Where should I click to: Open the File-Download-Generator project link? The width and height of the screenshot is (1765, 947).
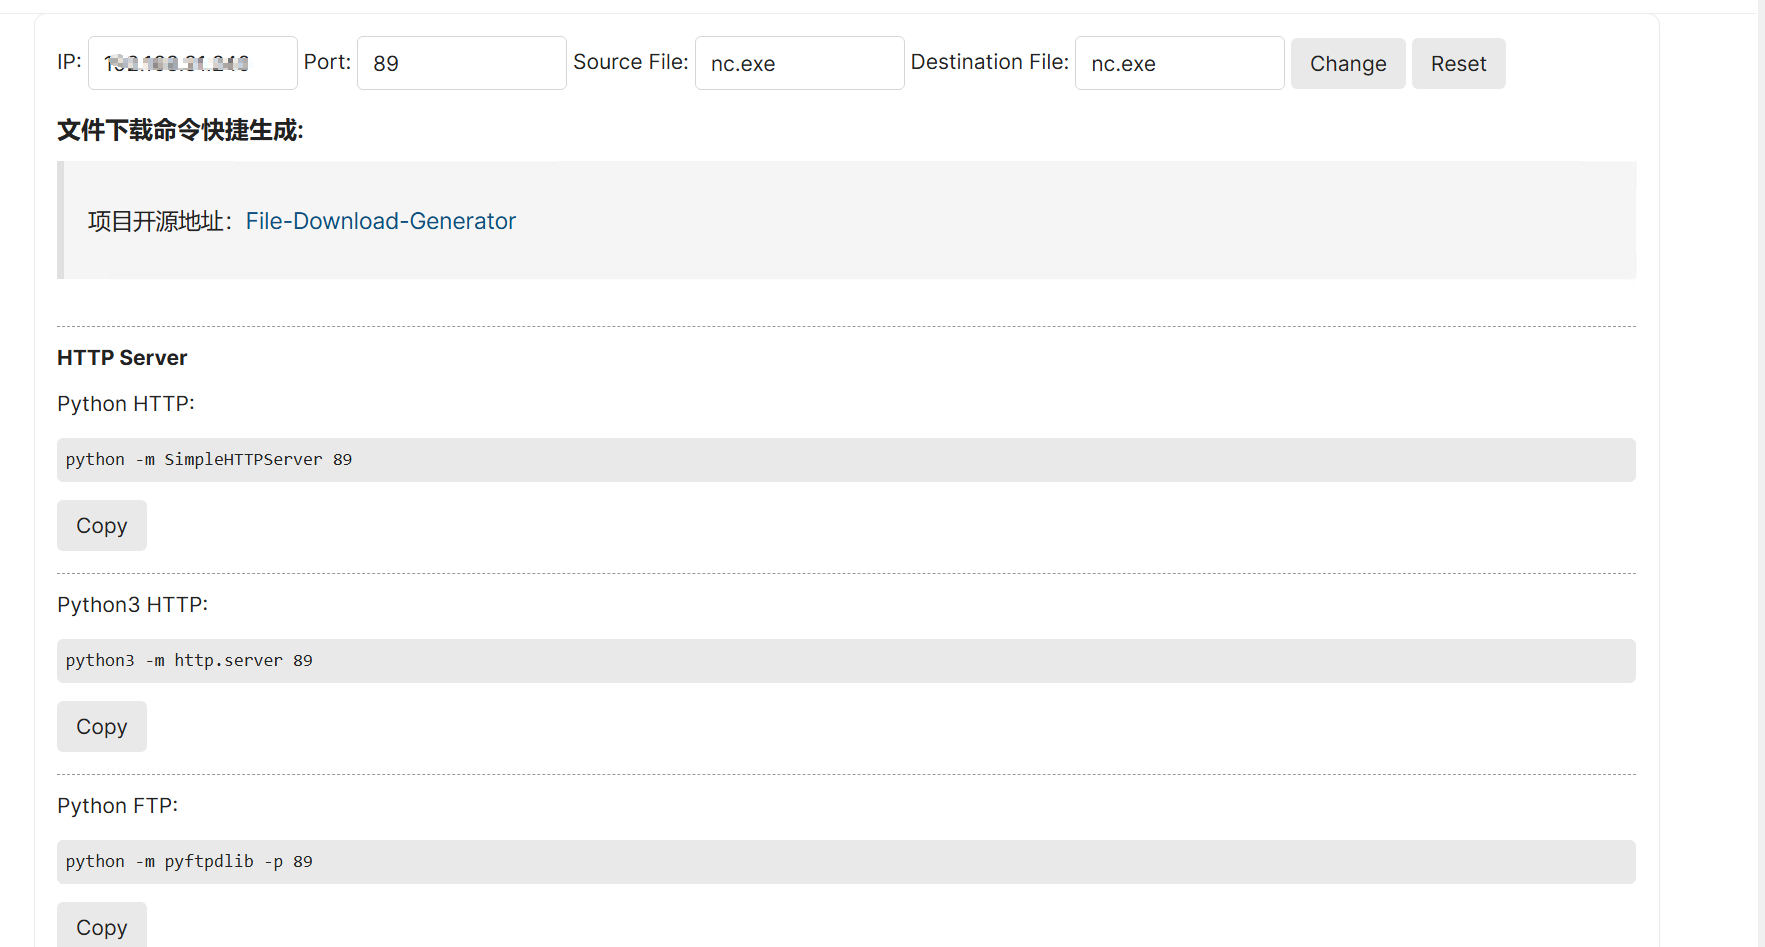point(381,221)
